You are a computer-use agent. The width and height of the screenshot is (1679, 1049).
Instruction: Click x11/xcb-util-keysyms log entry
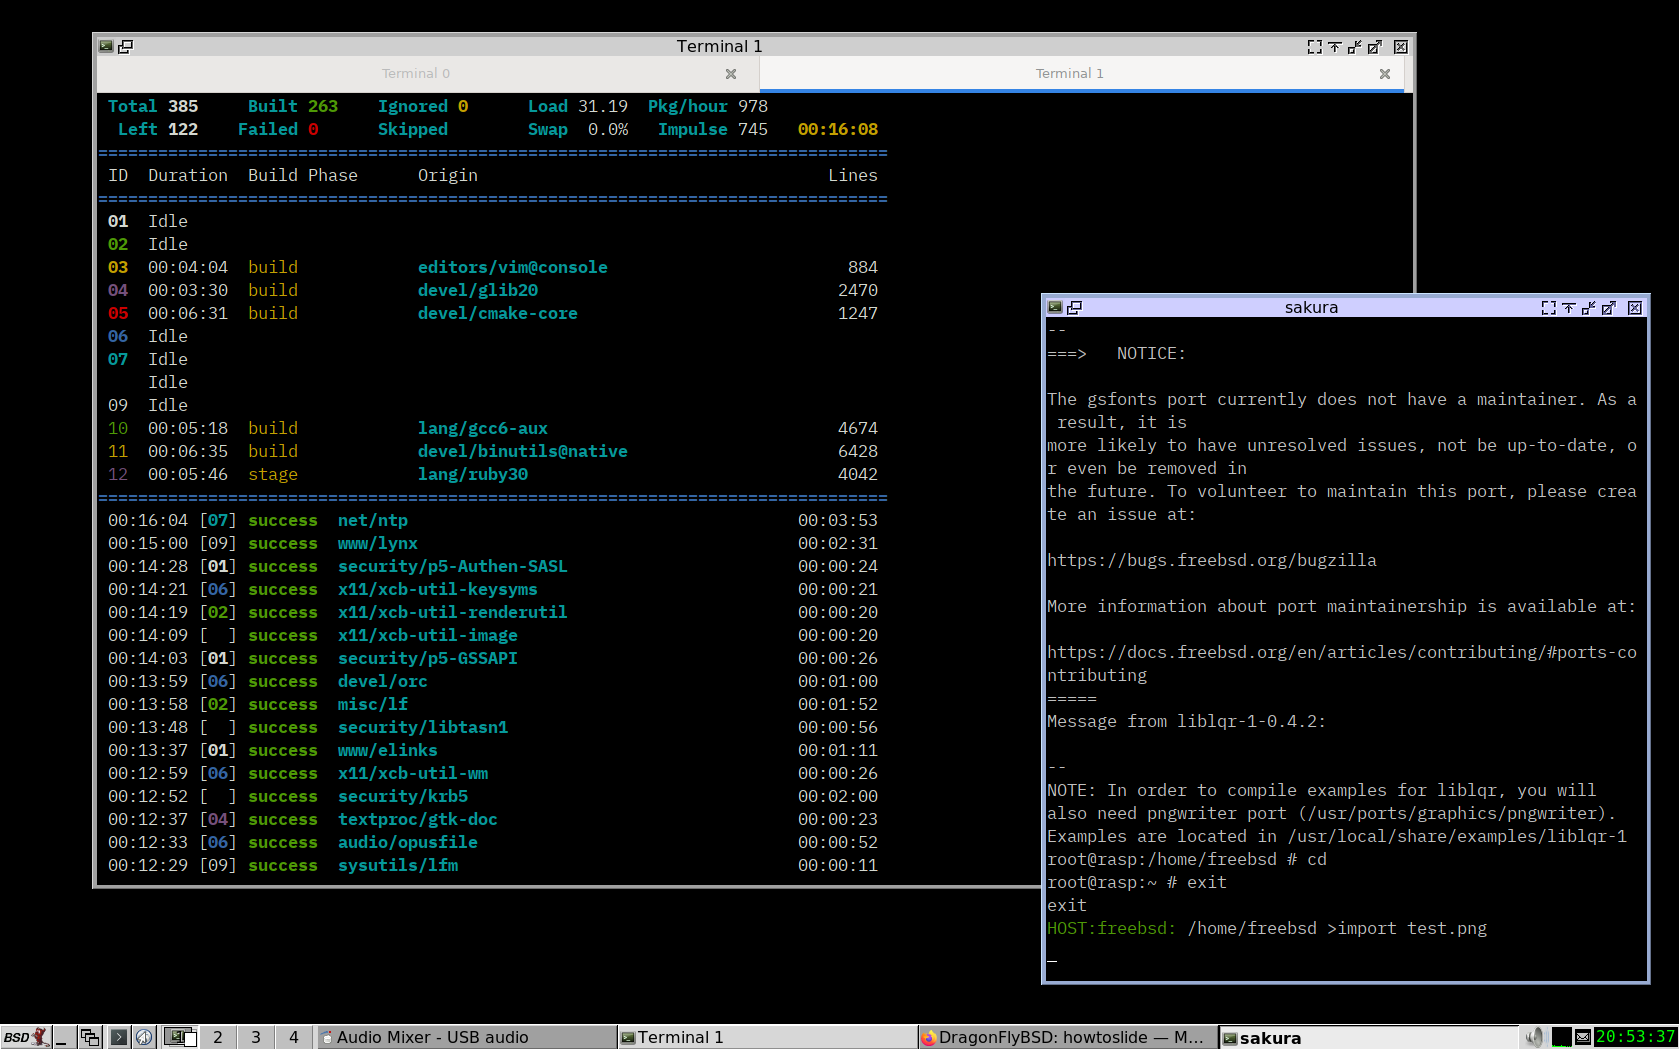[438, 589]
